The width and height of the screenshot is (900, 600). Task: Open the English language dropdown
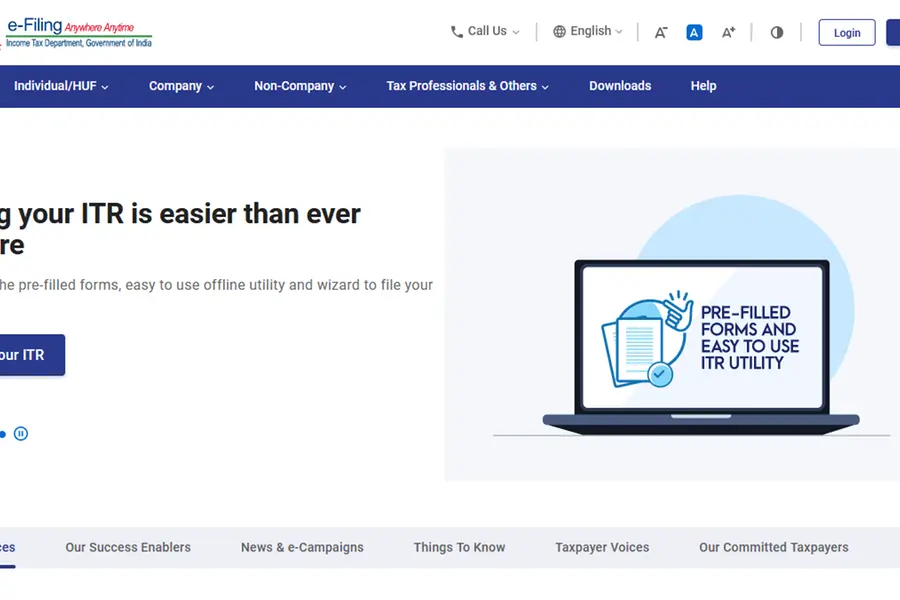(588, 32)
